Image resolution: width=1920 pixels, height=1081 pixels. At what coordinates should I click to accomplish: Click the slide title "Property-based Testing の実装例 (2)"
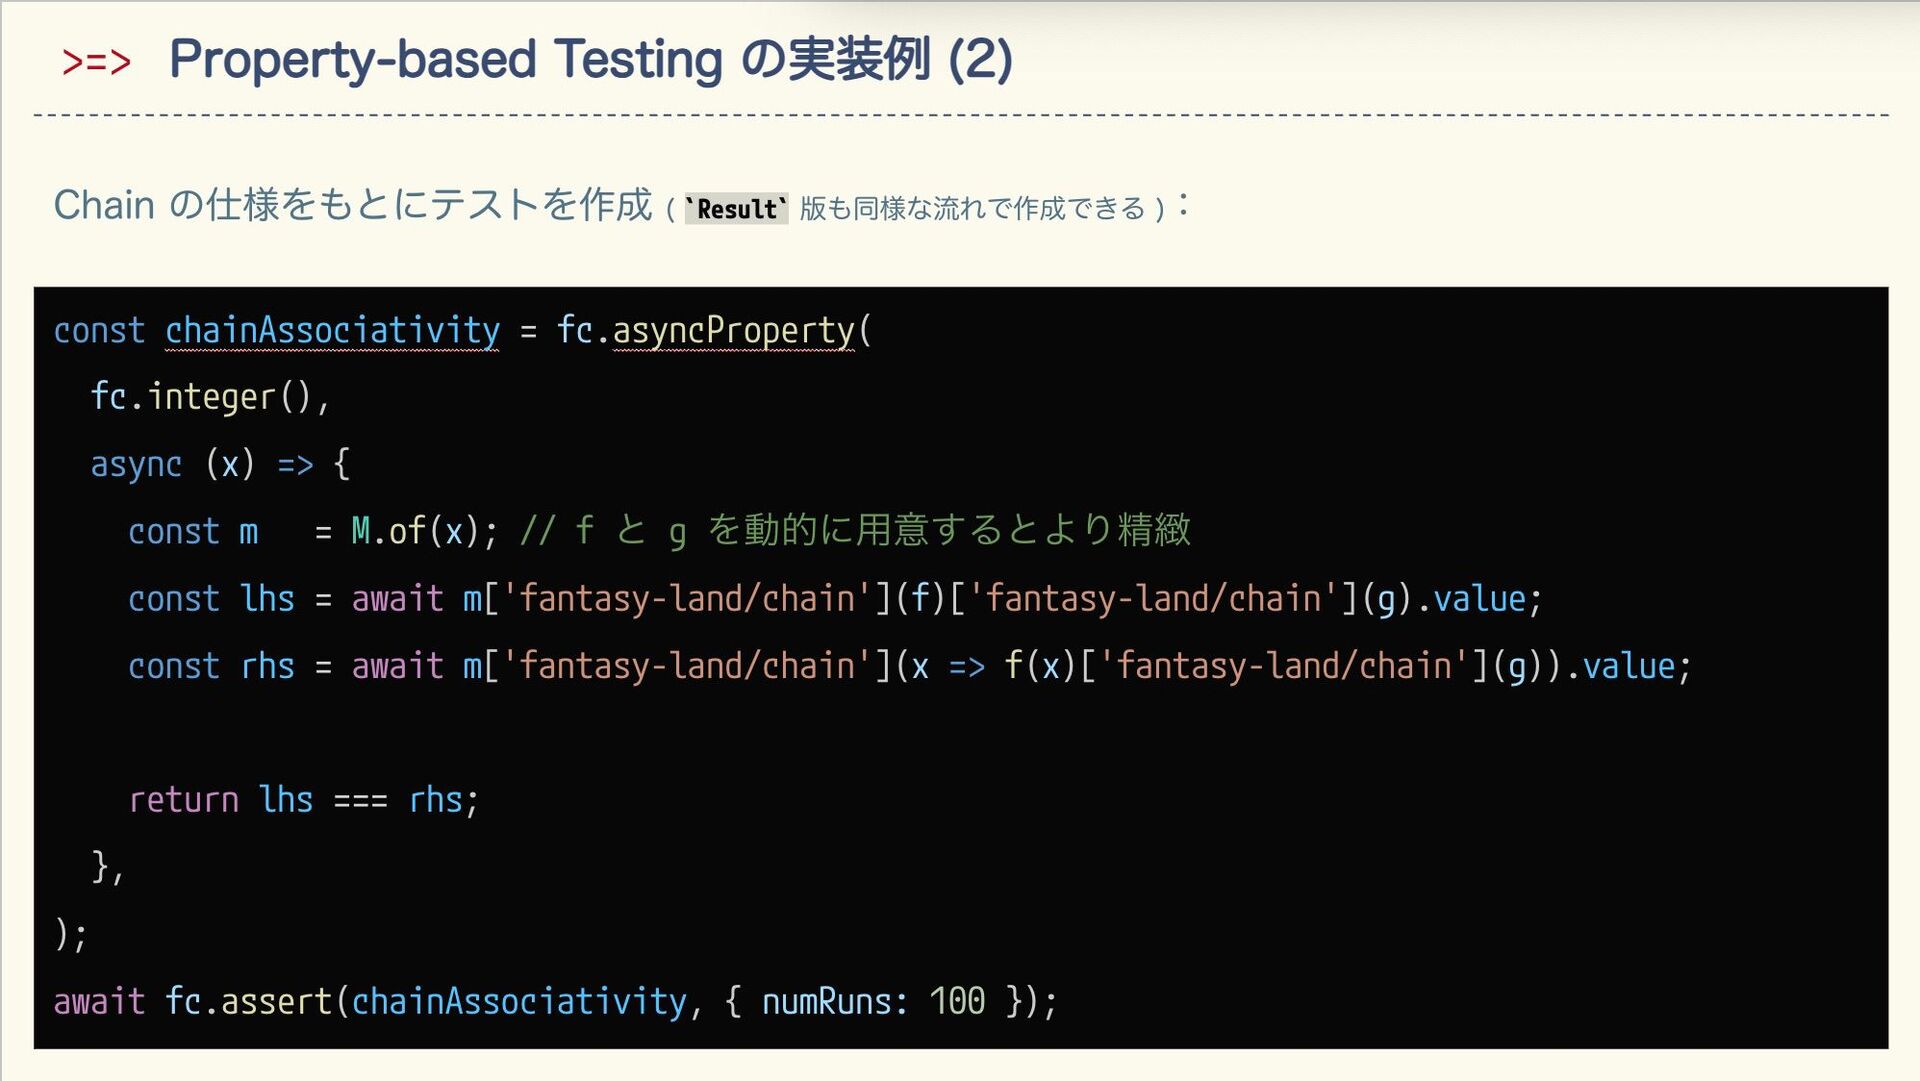click(590, 59)
